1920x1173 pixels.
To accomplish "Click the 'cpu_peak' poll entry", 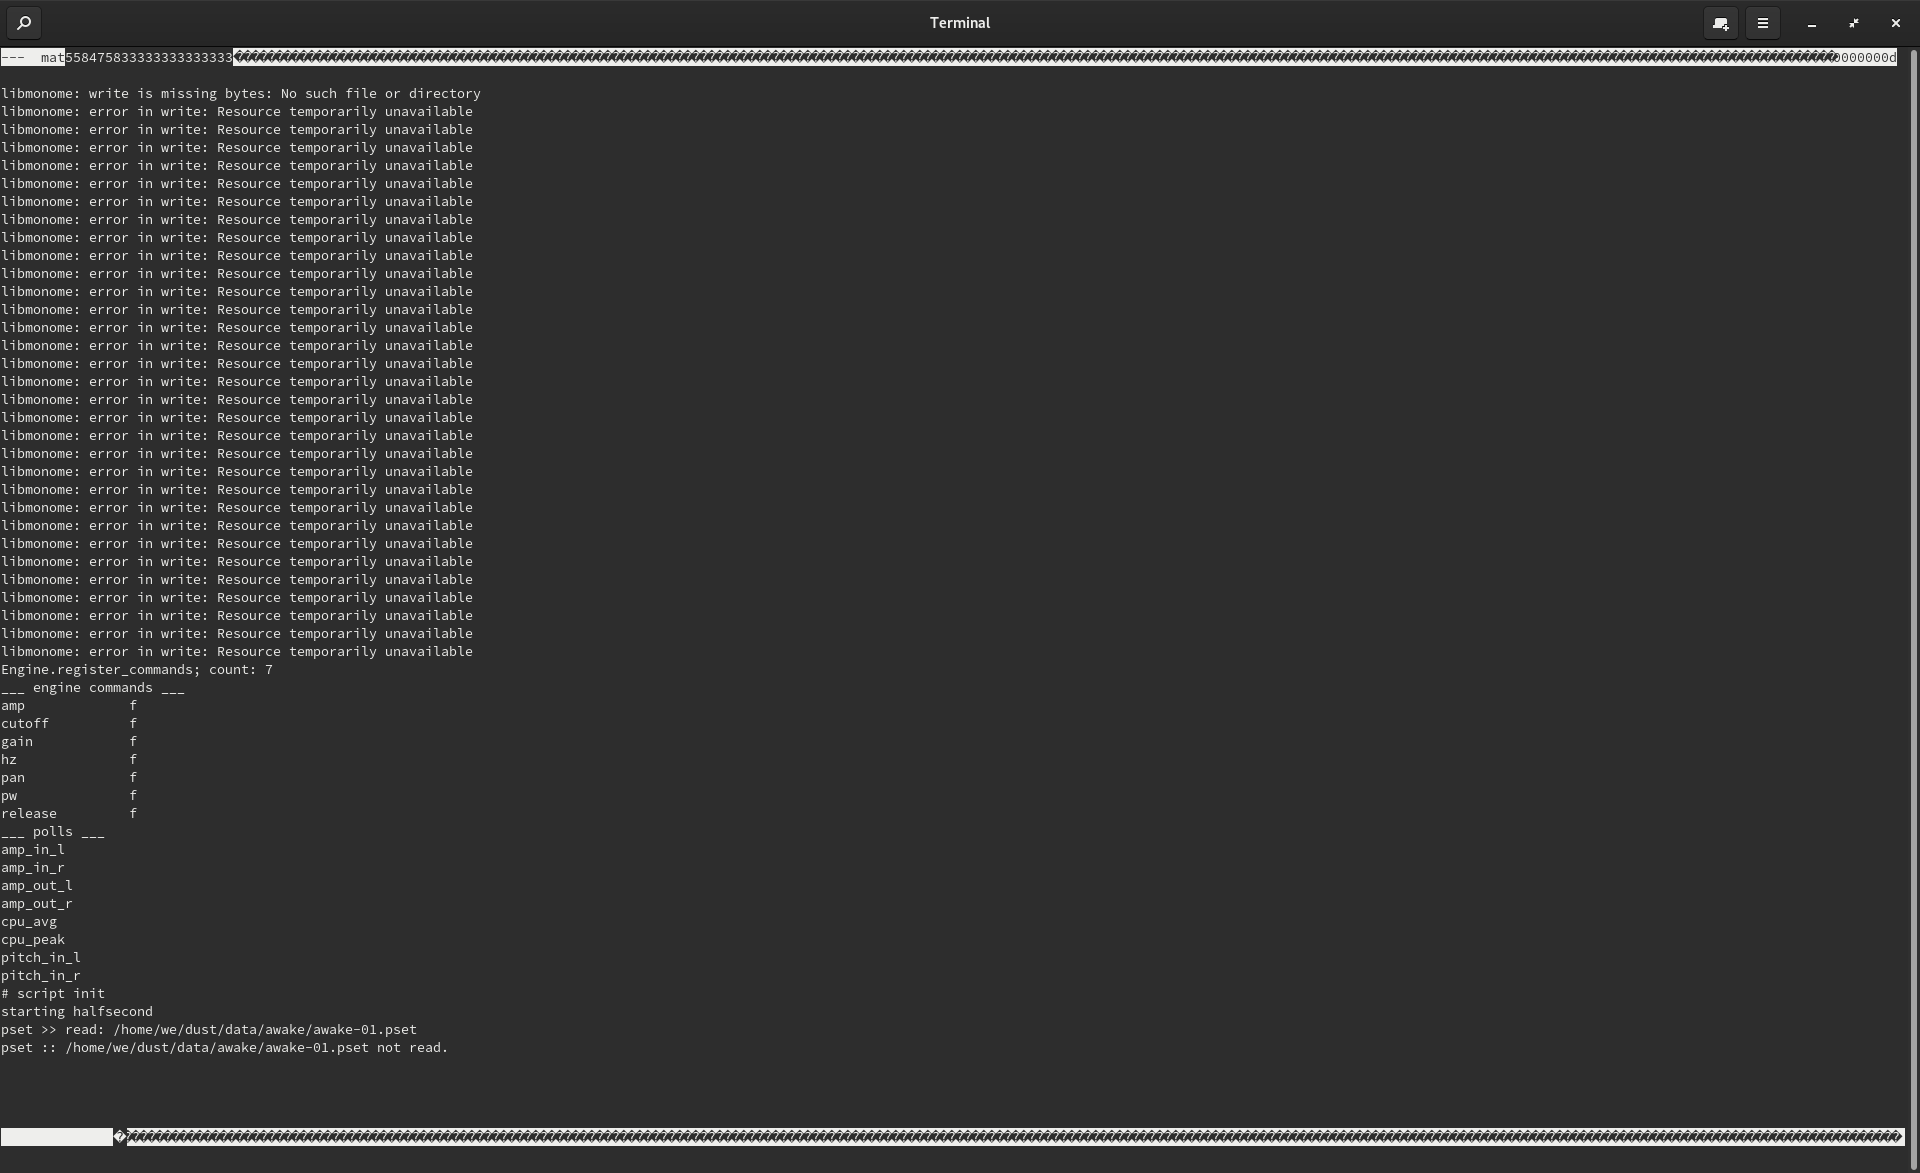I will [x=33, y=939].
